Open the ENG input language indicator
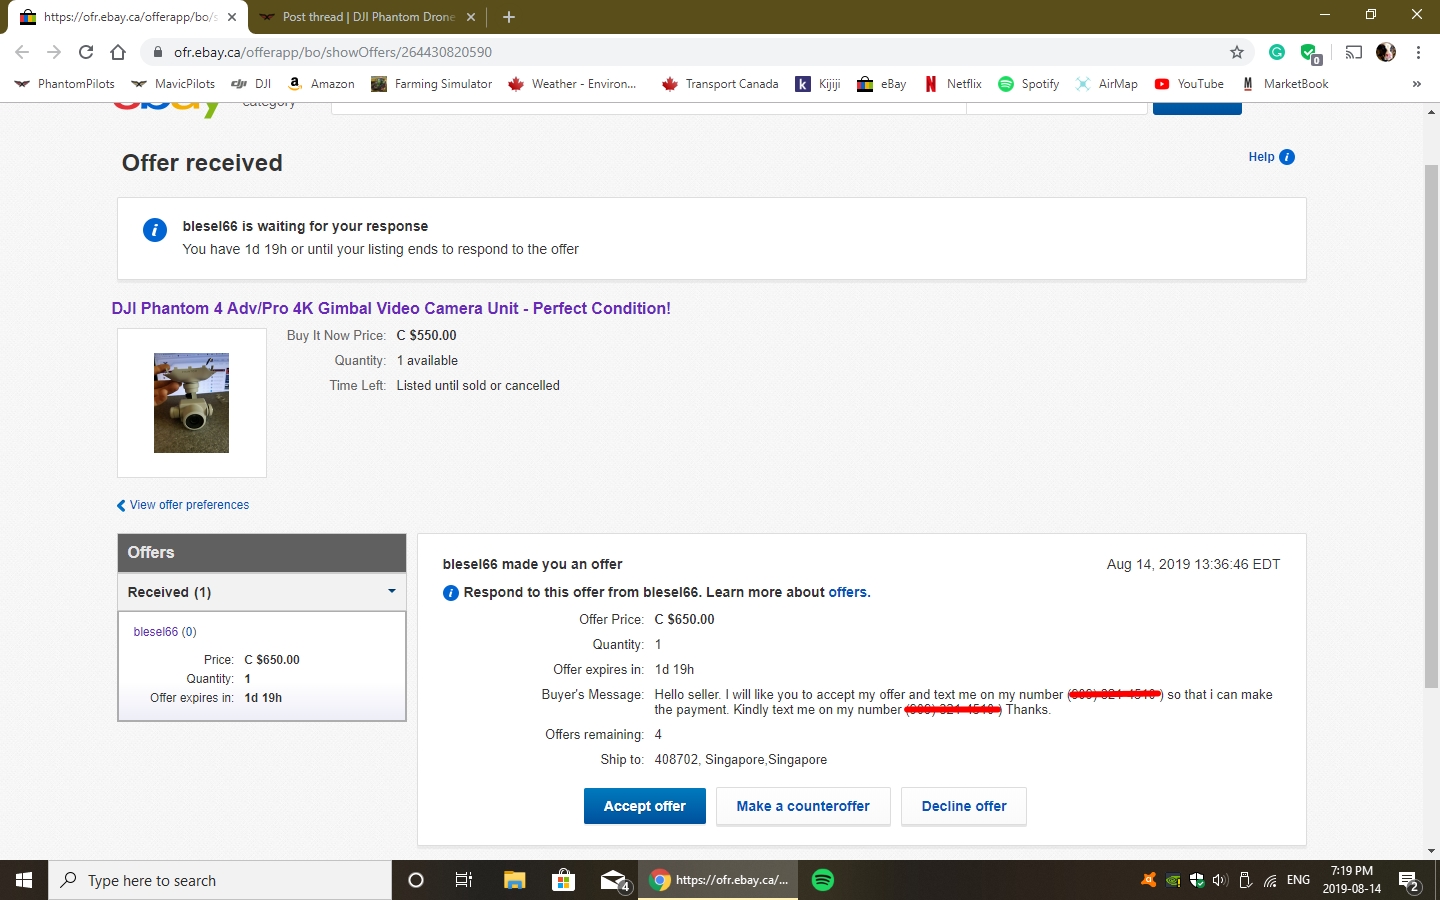Screen dimensions: 1440x900 coord(1298,880)
